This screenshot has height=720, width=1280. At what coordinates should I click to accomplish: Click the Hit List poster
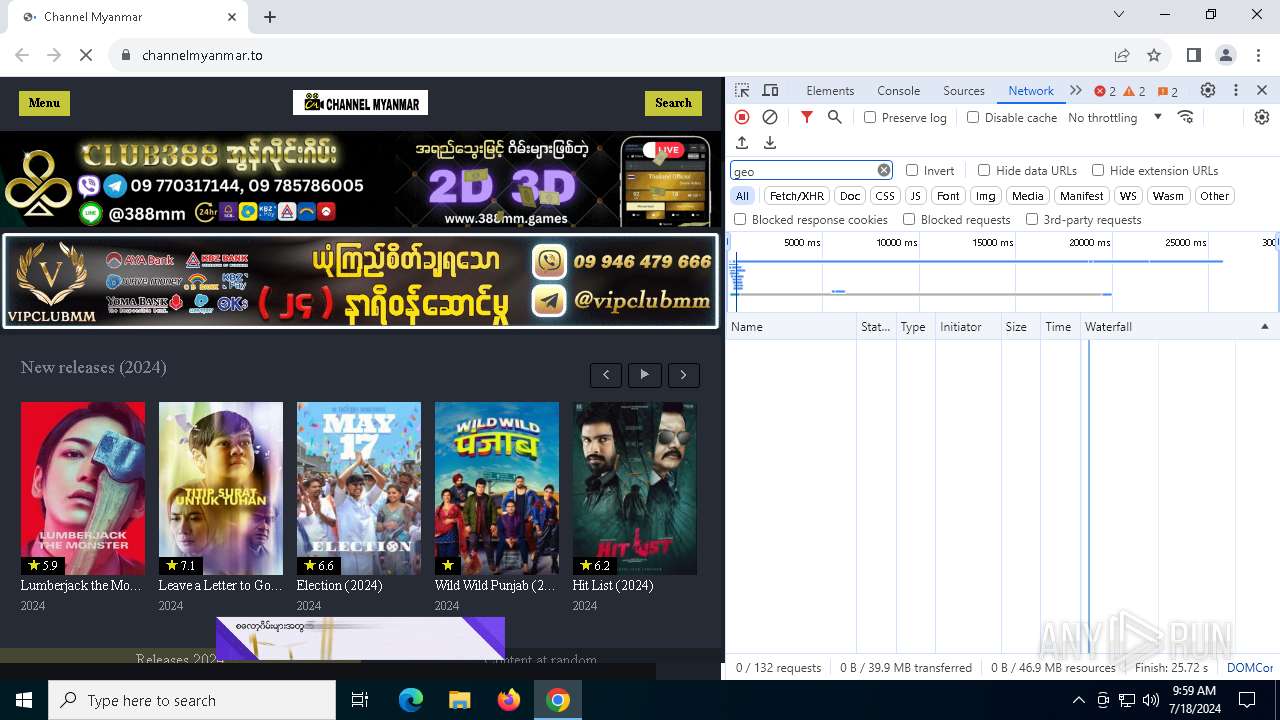coord(635,488)
